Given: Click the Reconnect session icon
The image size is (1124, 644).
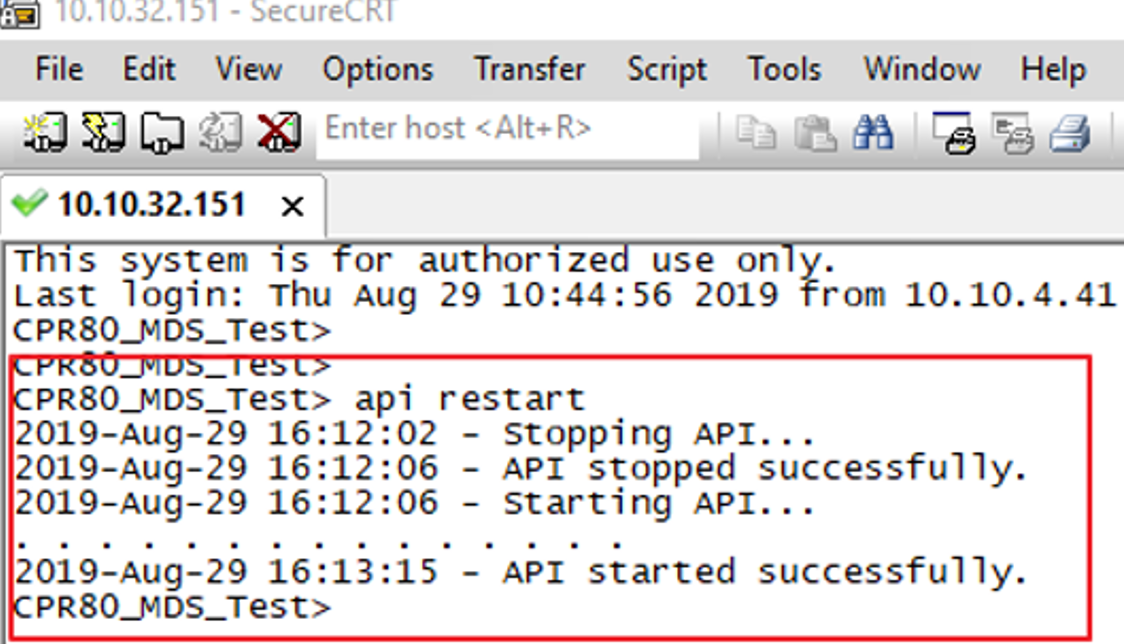Looking at the screenshot, I should tap(217, 132).
